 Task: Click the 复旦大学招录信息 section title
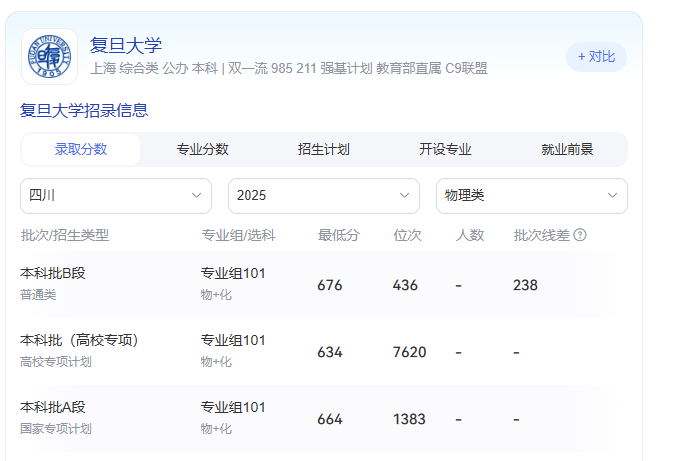coord(84,110)
